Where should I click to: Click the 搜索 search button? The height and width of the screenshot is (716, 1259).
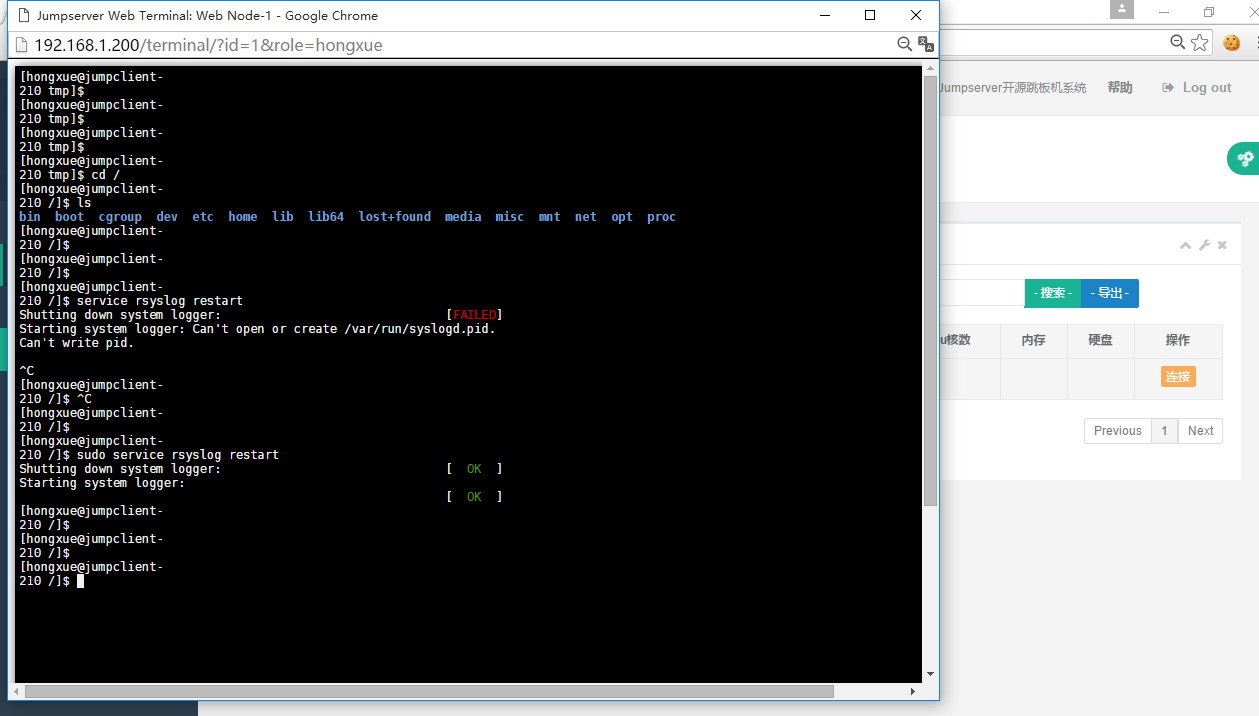tap(1053, 293)
